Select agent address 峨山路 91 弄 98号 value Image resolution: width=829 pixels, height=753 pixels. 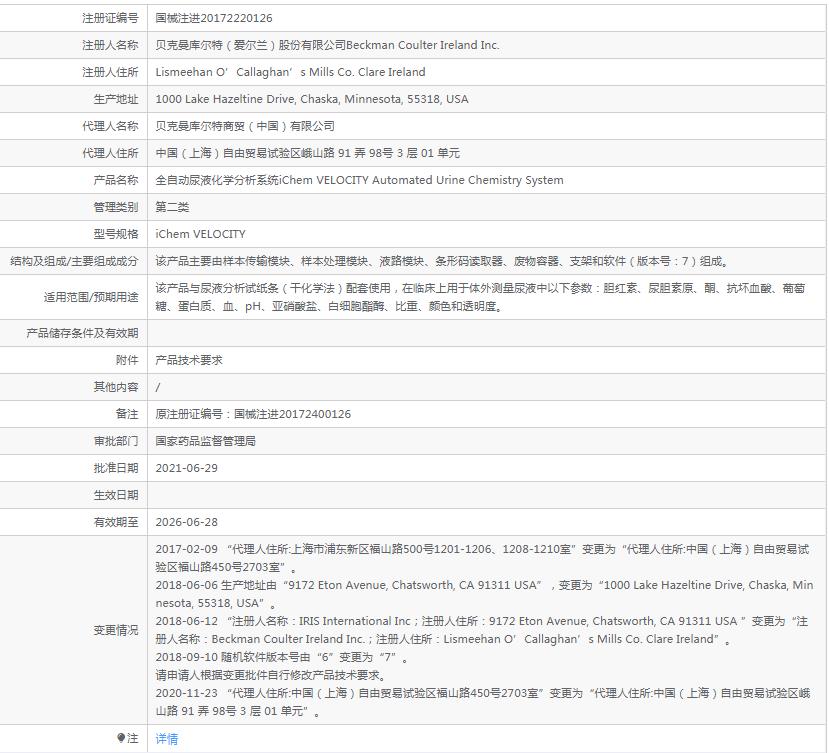pyautogui.click(x=308, y=153)
